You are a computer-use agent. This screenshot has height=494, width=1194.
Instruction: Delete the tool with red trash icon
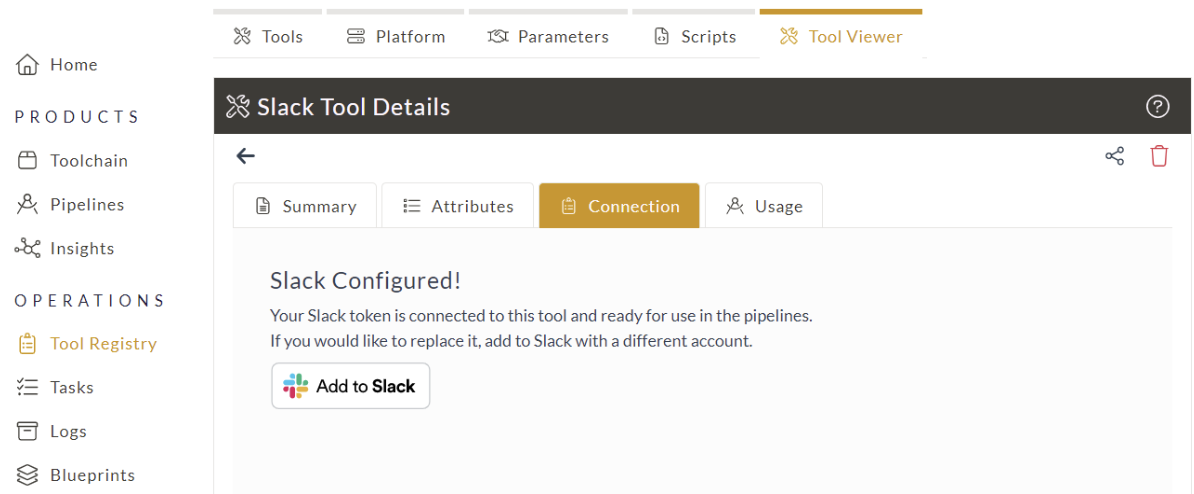[x=1159, y=156]
